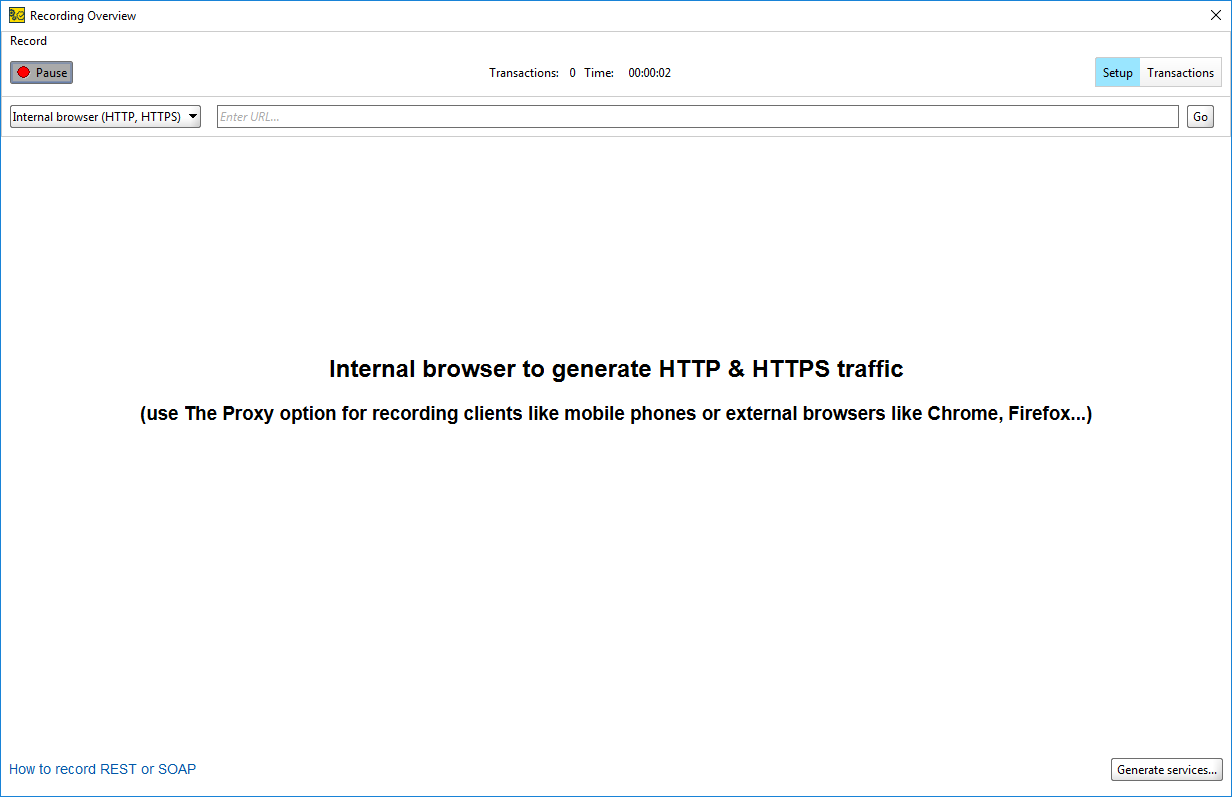Click the Pause recording button
Viewport: 1232px width, 797px height.
pos(42,73)
